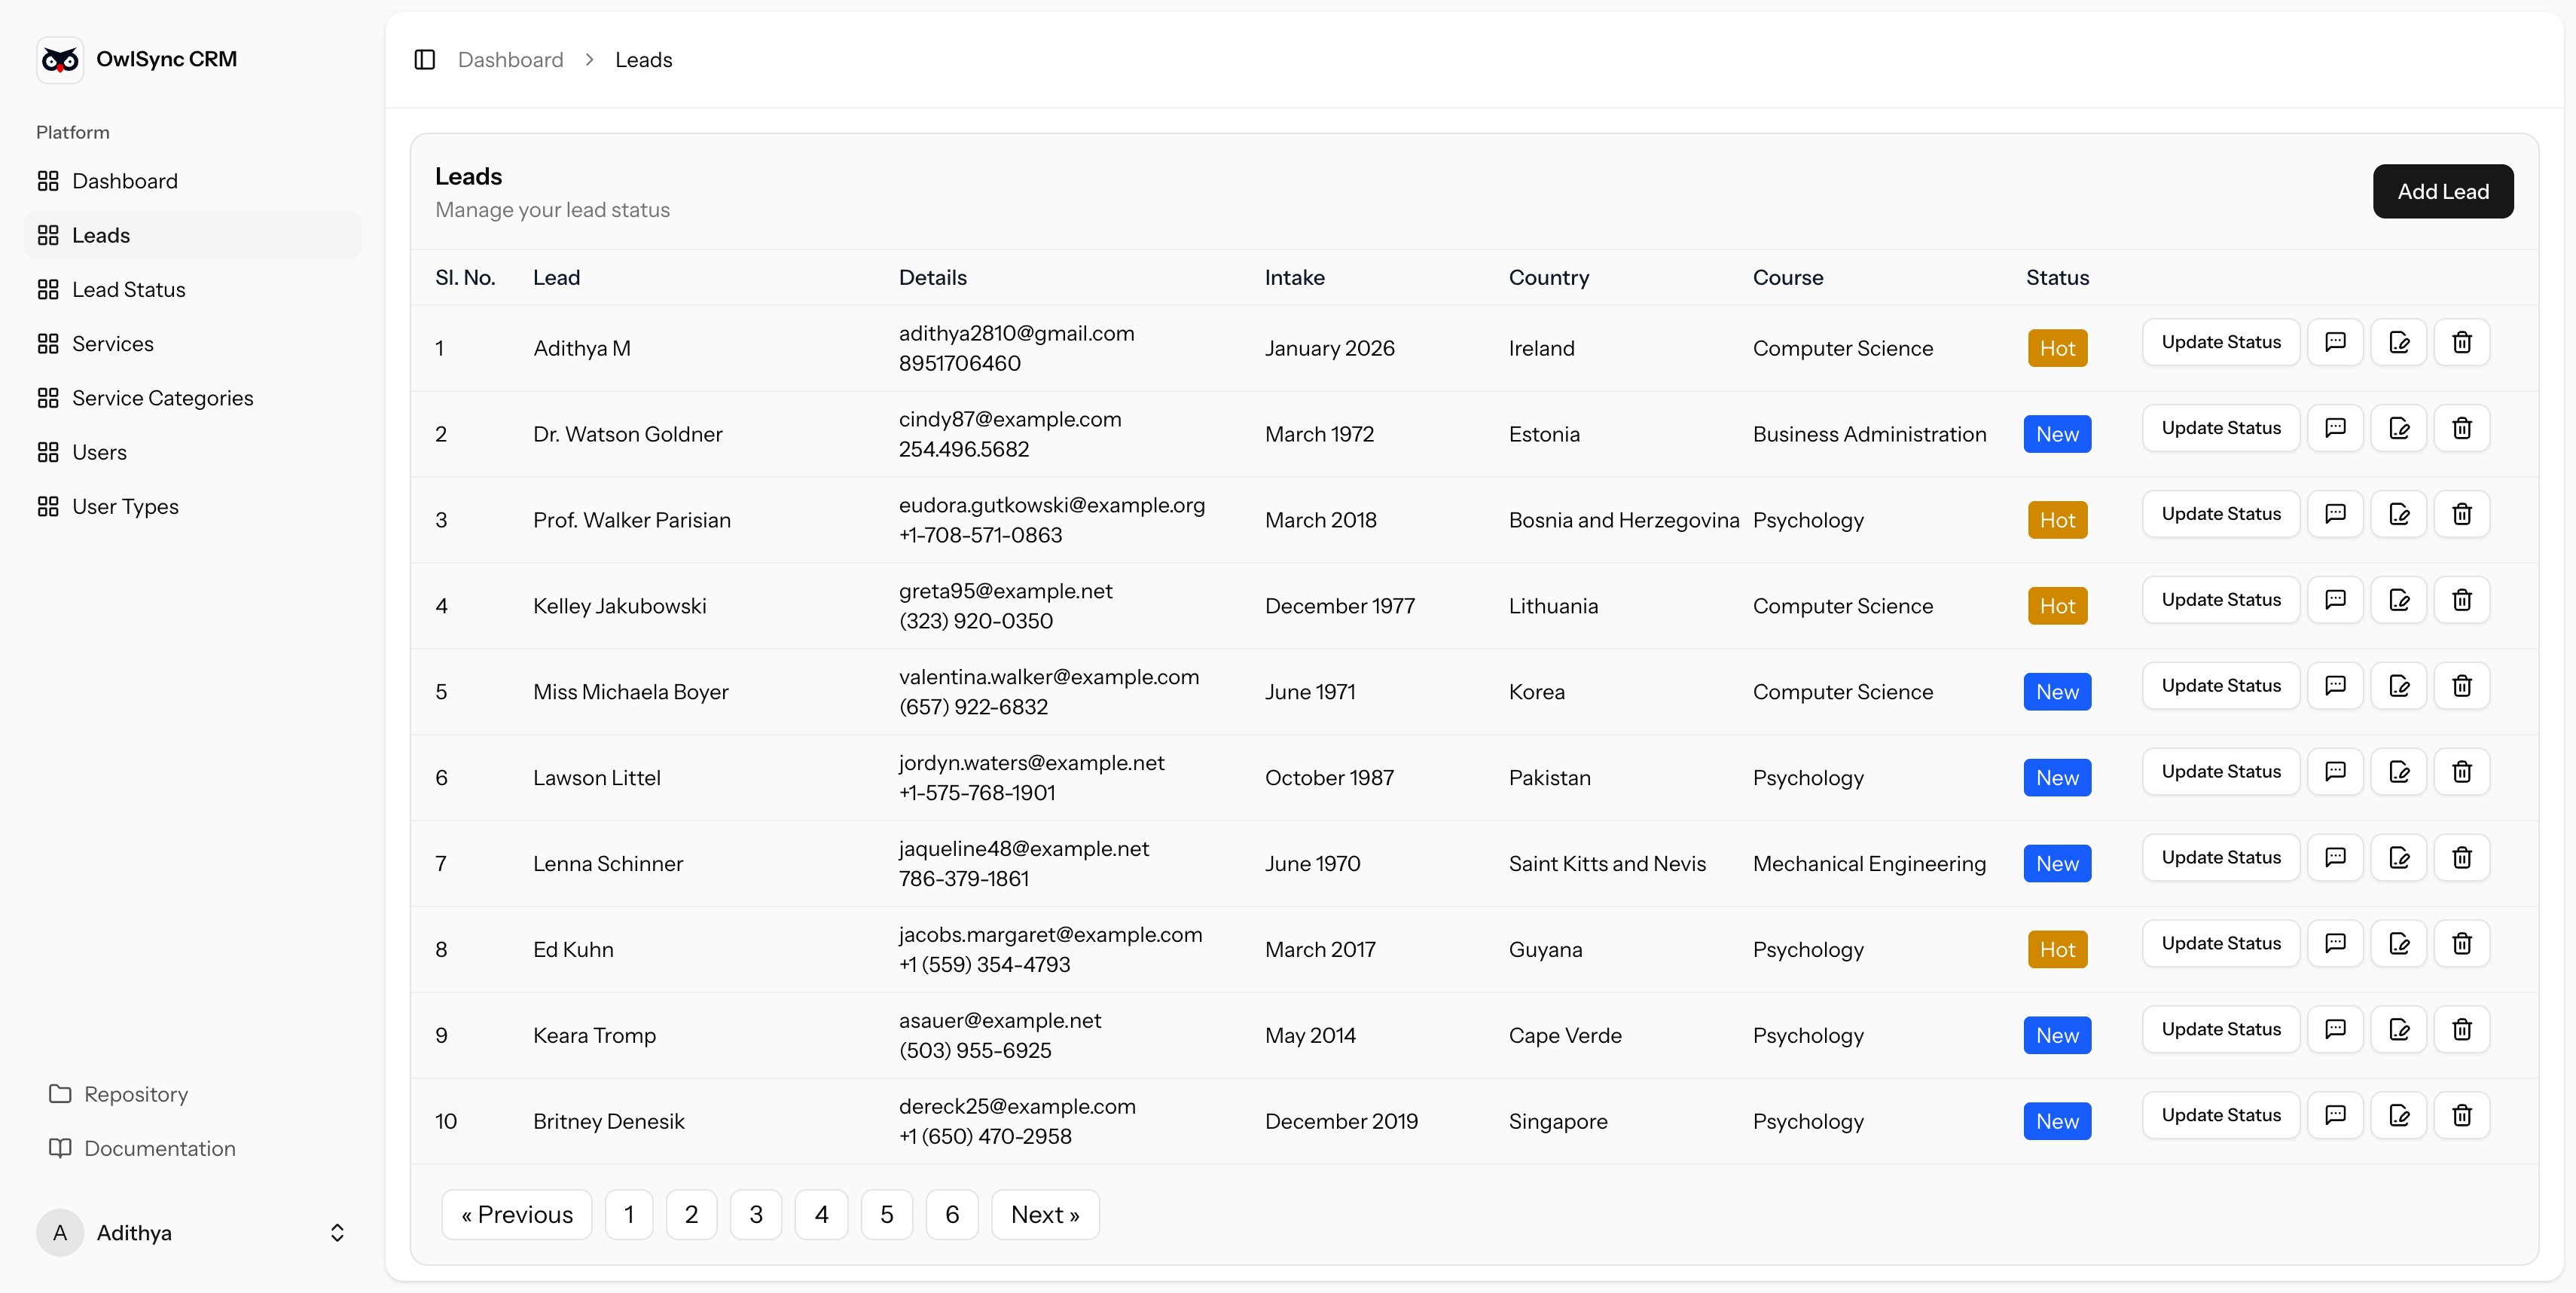The height and width of the screenshot is (1293, 2576).
Task: Go to Service Categories in sidebar
Action: pos(162,398)
